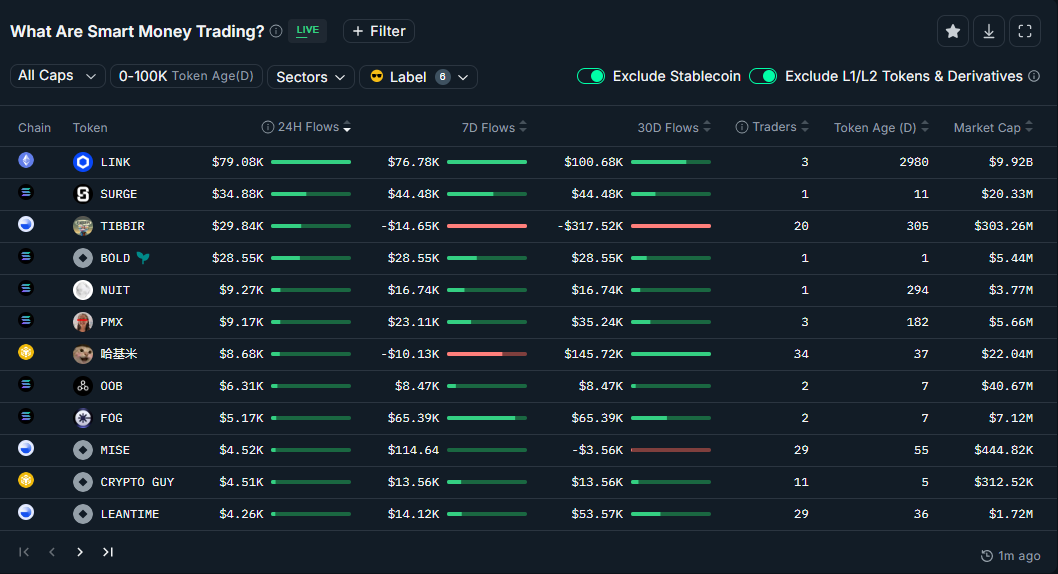Screen dimensions: 1058x574
Task: Click $114.64 7D flow value
Action: [413, 450]
